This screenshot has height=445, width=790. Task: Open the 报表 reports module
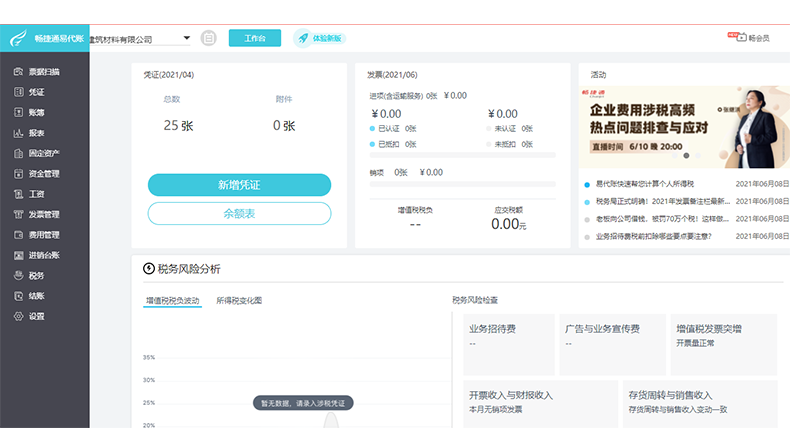(x=36, y=133)
